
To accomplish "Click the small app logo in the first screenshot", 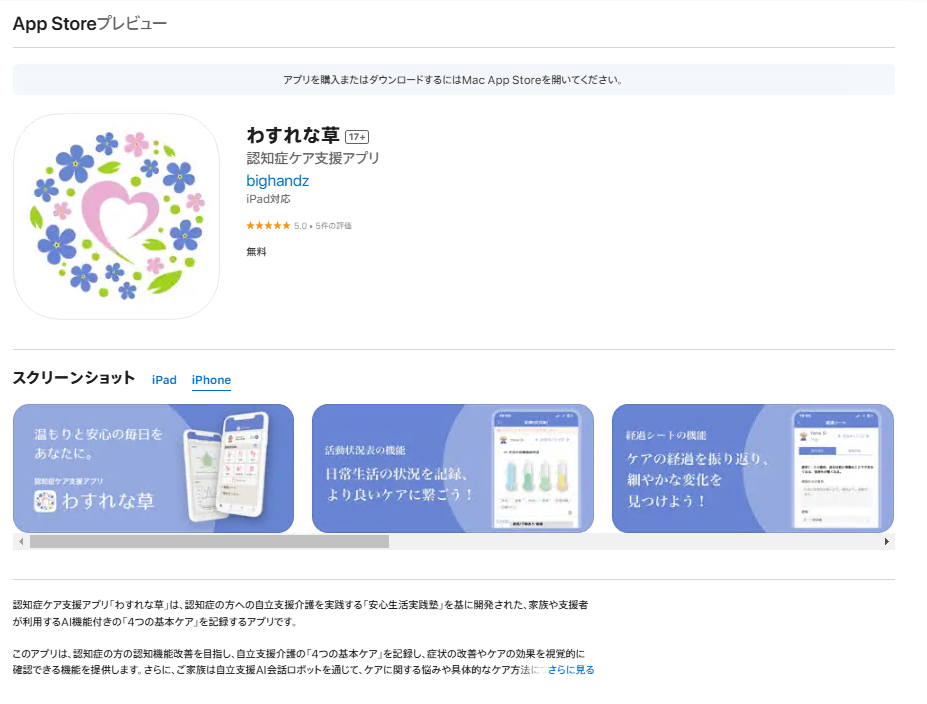I will pos(45,501).
